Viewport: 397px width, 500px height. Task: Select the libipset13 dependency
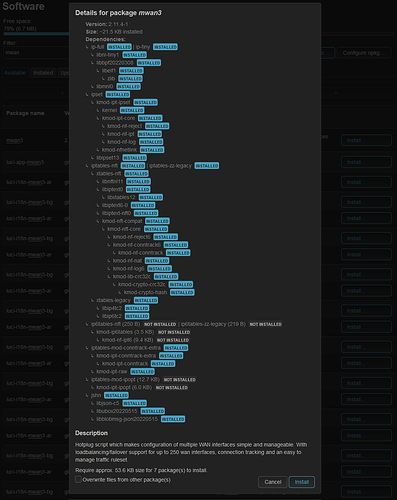point(108,158)
